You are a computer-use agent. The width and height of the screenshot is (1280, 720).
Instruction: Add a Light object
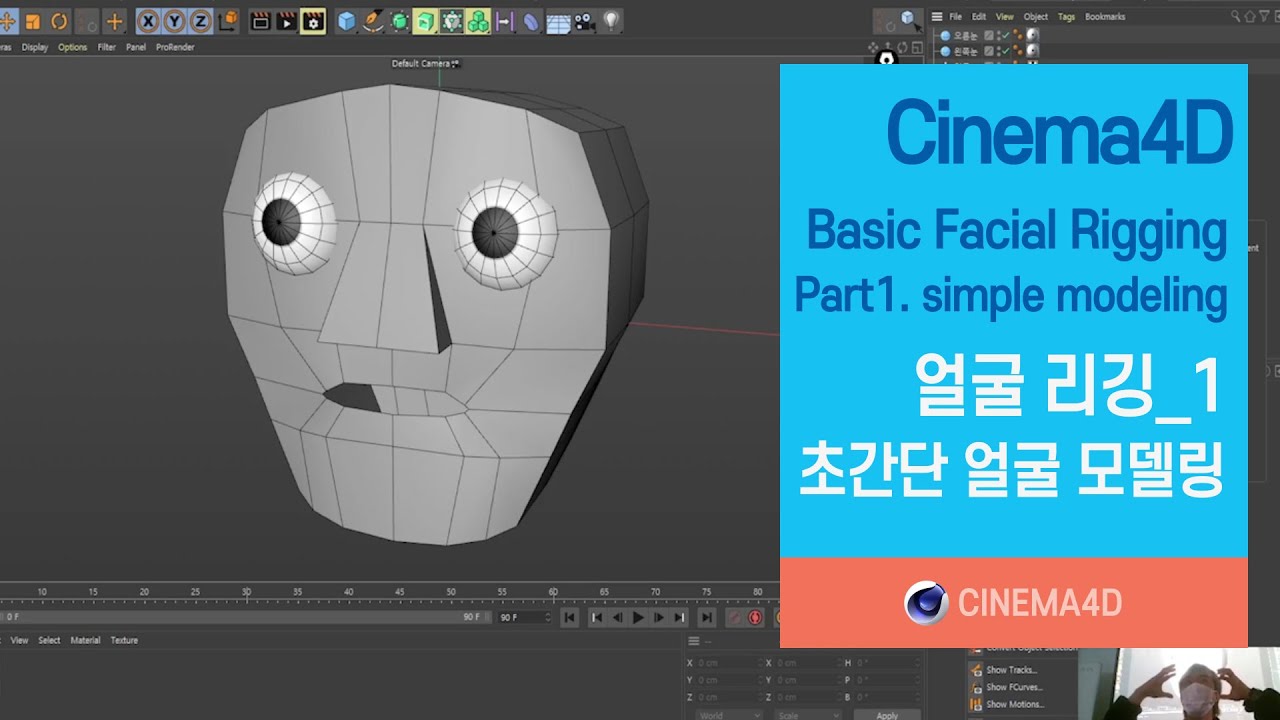coord(611,21)
